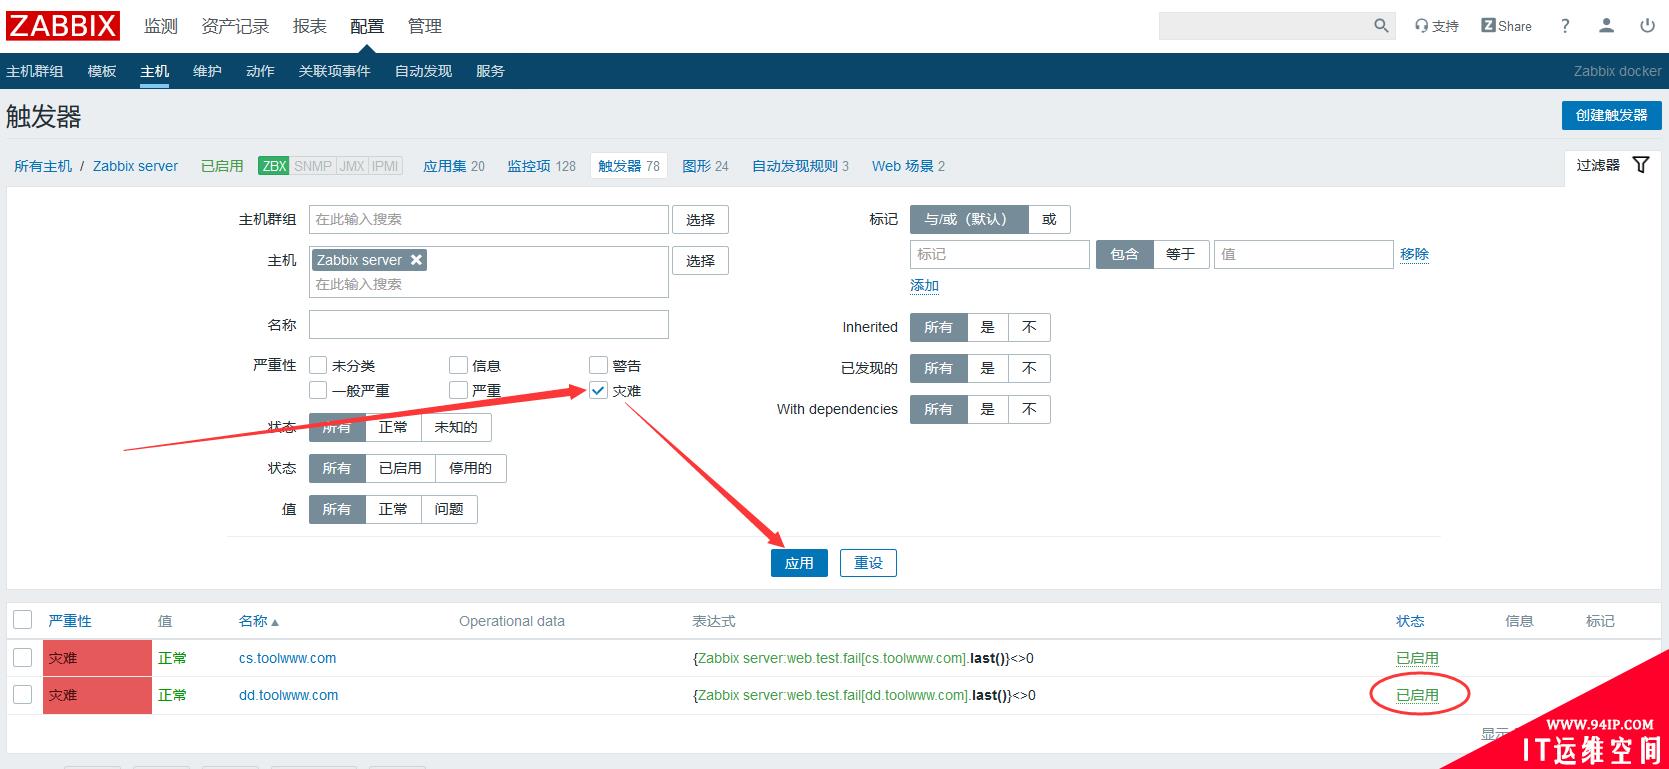
Task: Click the 应用 filter button
Action: (799, 563)
